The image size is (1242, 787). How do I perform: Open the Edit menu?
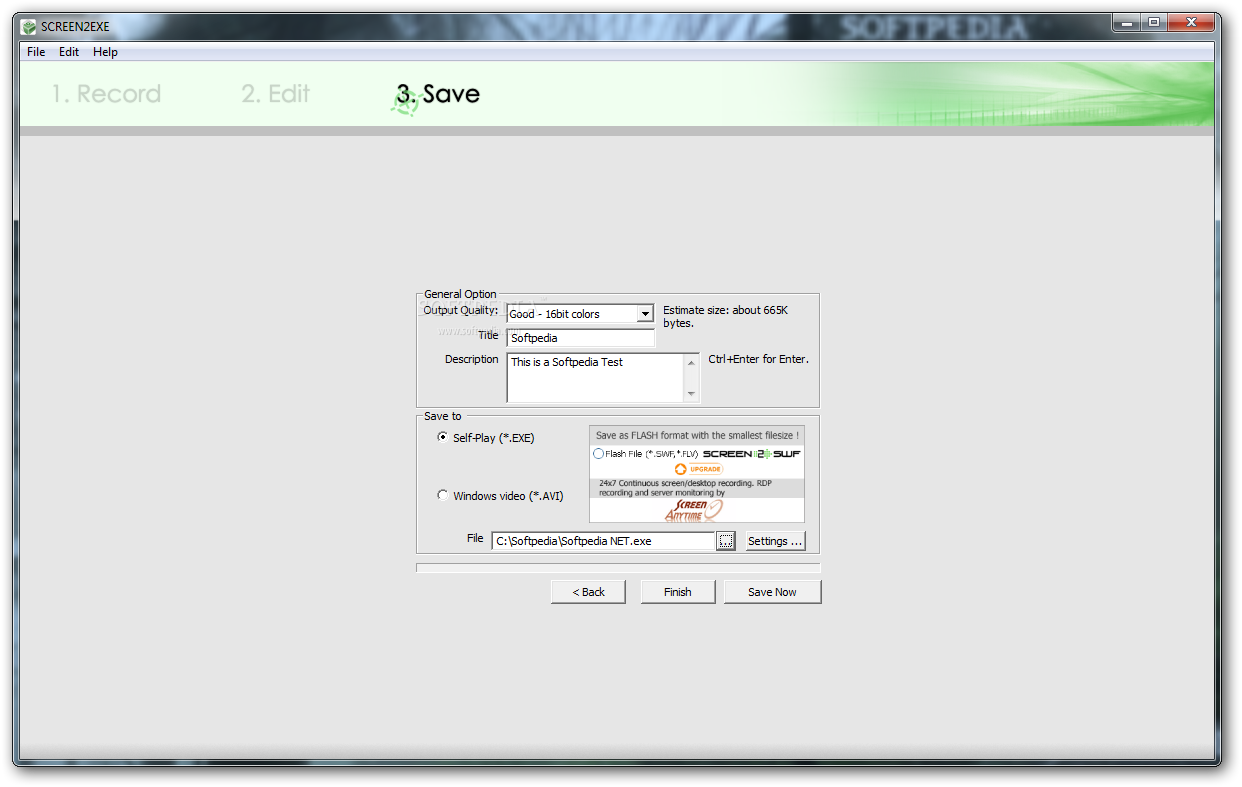[69, 52]
